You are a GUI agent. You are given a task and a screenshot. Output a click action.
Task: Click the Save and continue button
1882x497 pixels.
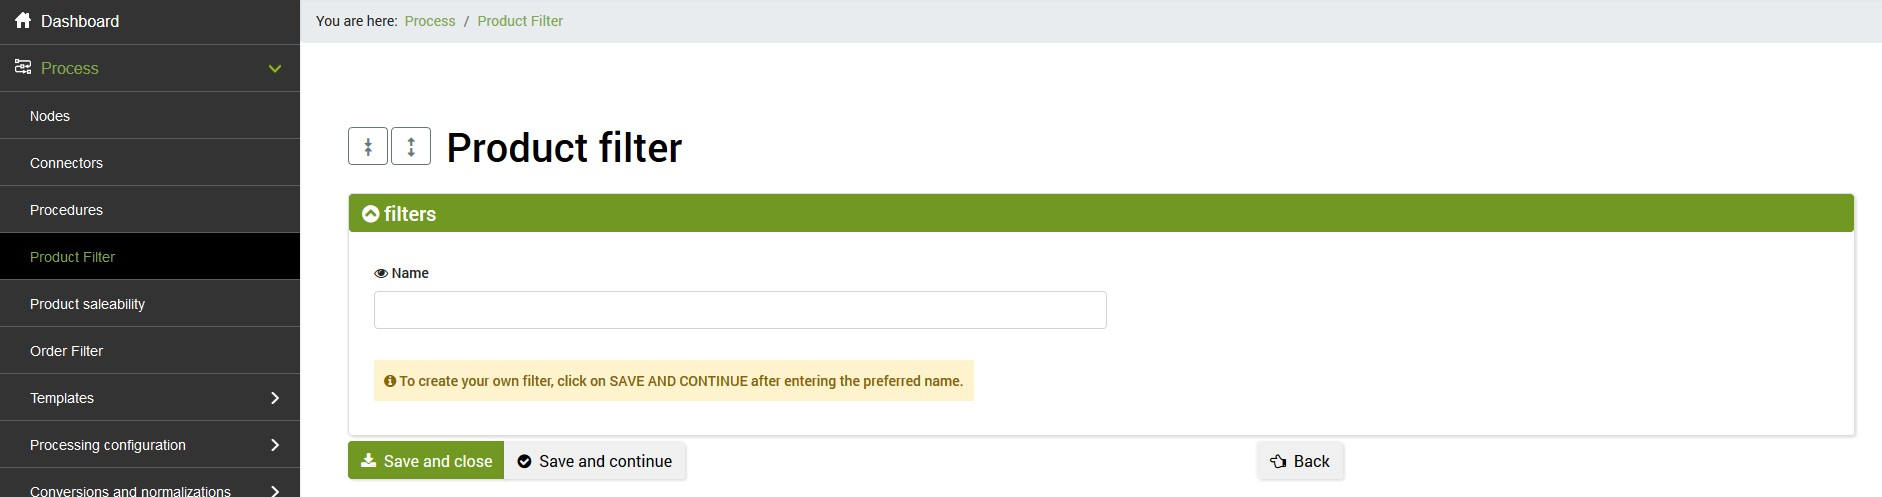pos(595,461)
